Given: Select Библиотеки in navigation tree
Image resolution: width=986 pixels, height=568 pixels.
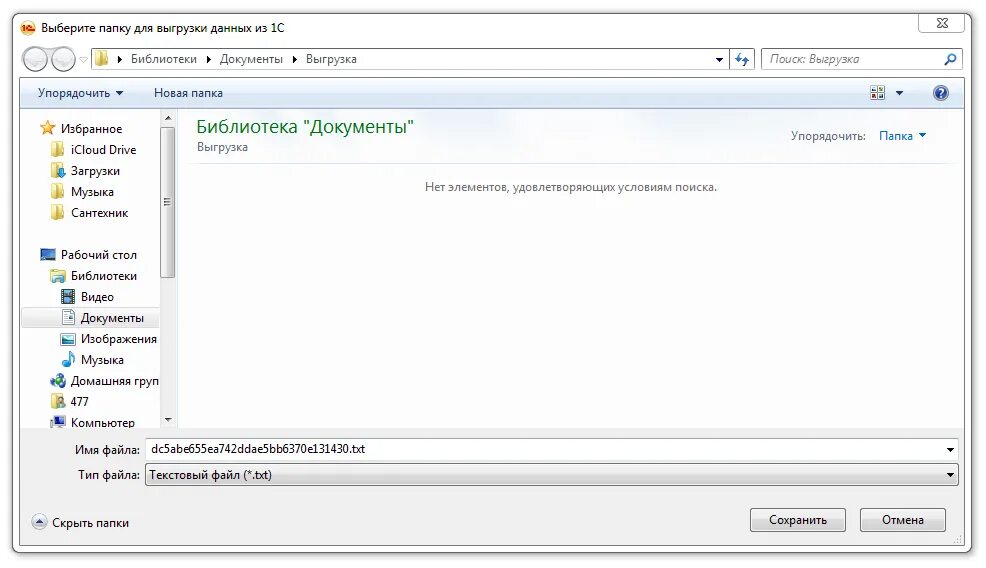Looking at the screenshot, I should pyautogui.click(x=103, y=276).
